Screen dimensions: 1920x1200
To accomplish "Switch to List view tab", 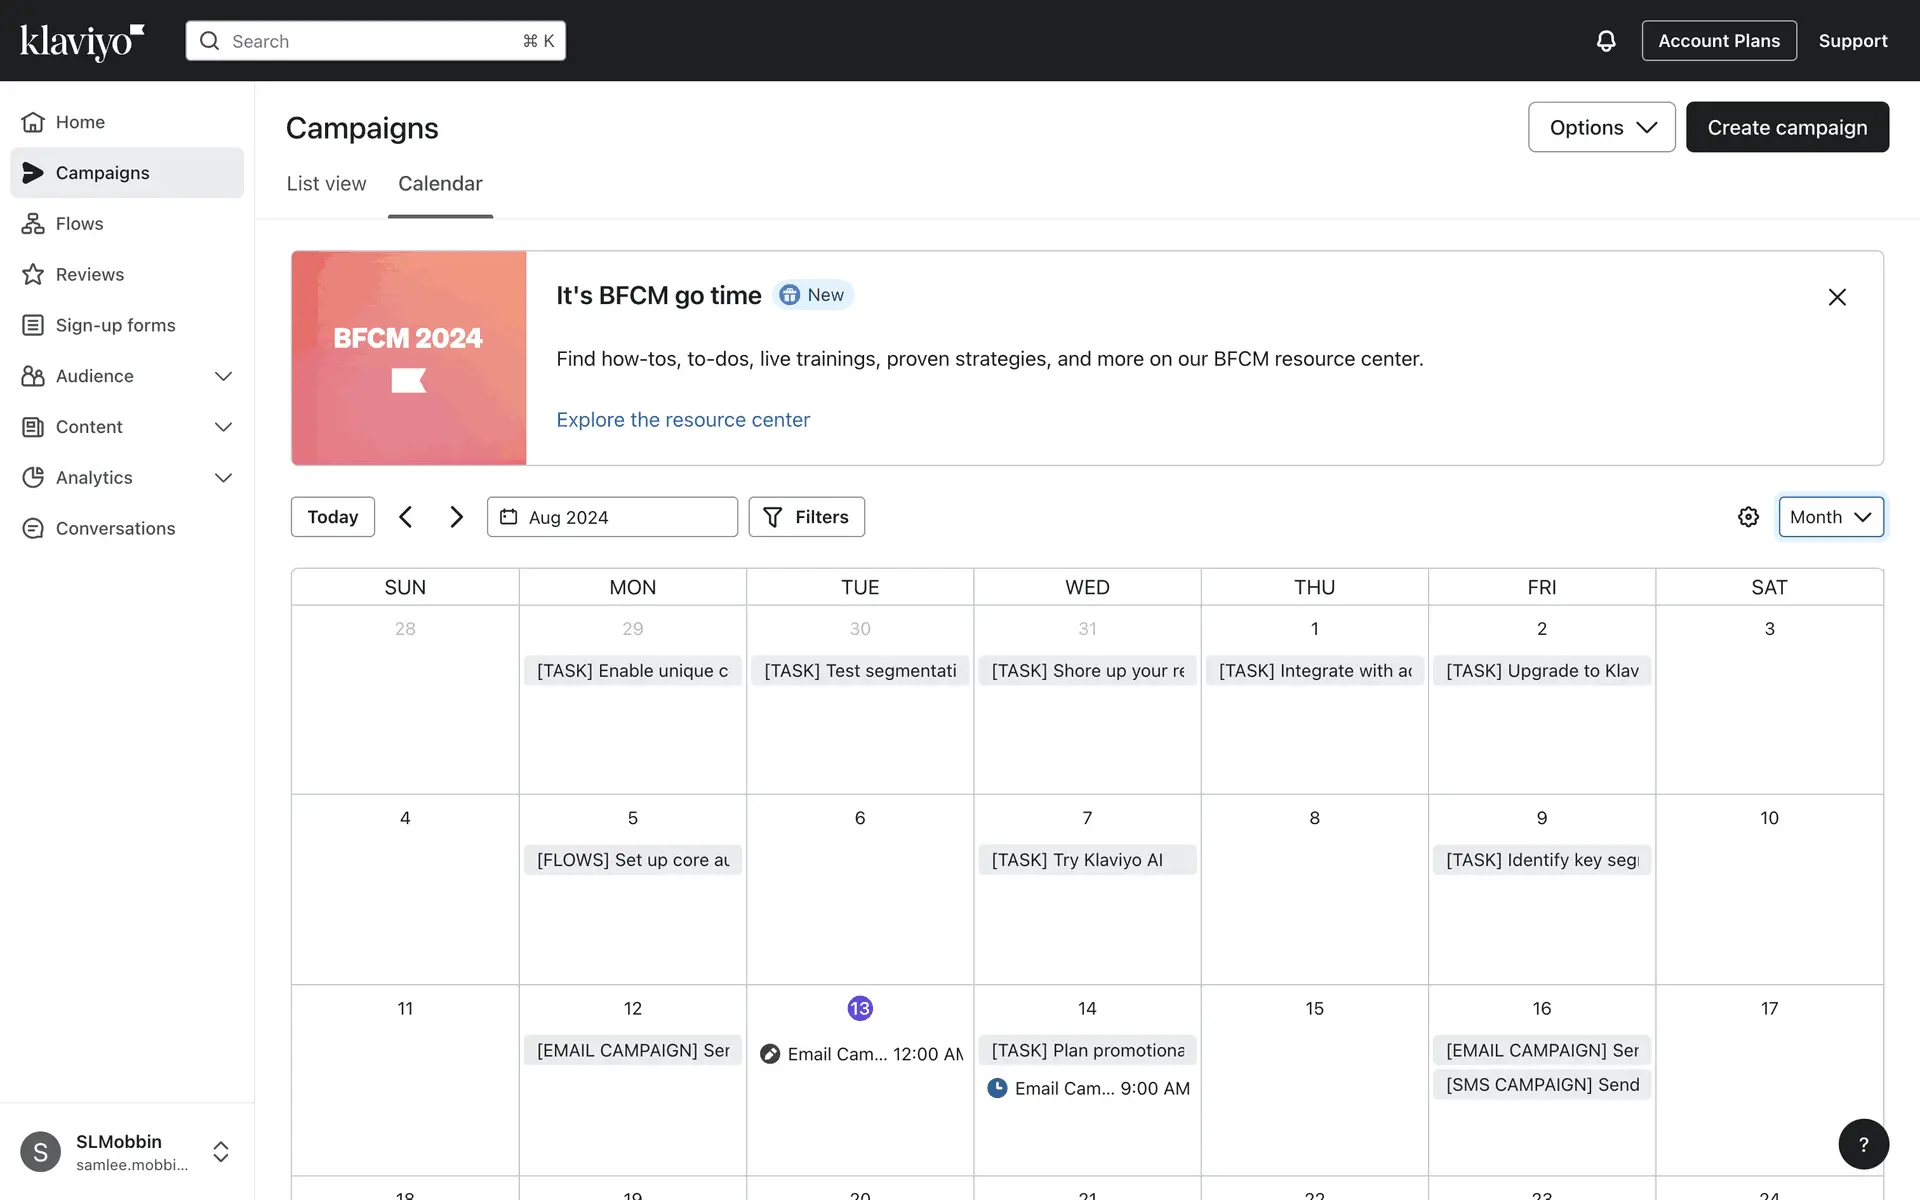I will pos(326,184).
